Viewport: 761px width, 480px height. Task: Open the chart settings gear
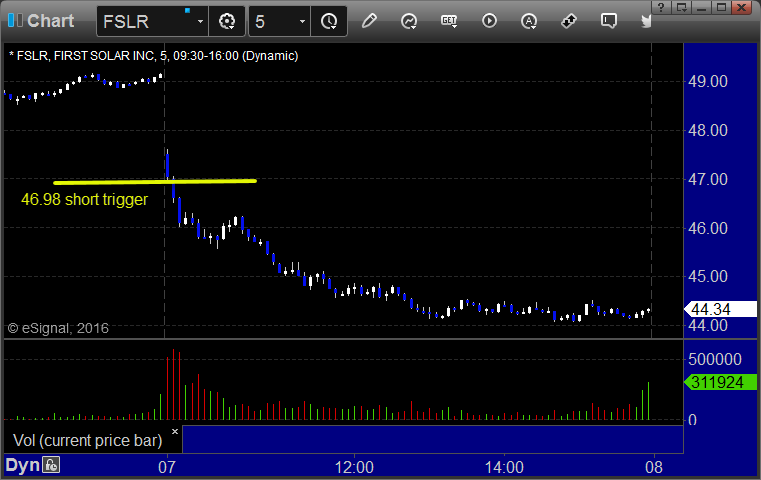pos(227,21)
